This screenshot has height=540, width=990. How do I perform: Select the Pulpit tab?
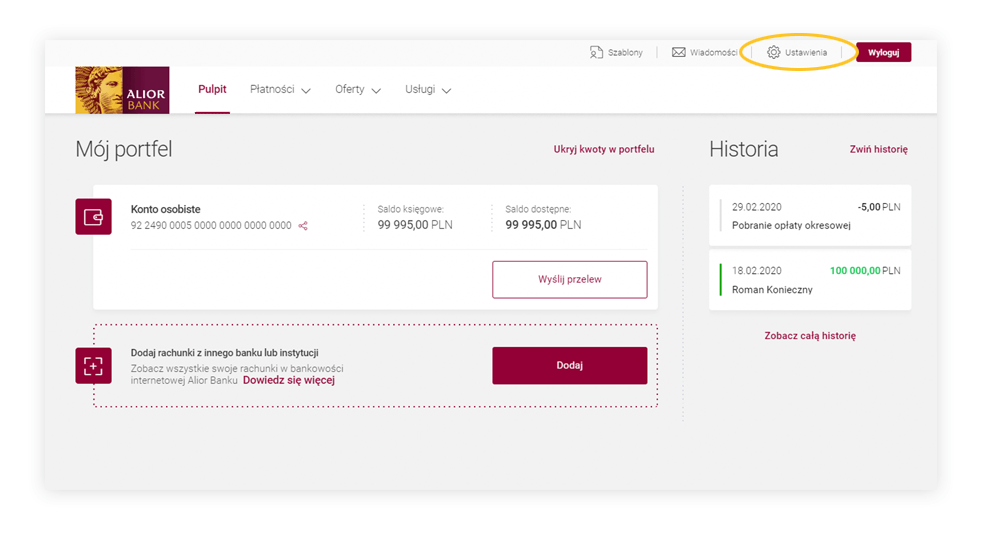[x=212, y=90]
